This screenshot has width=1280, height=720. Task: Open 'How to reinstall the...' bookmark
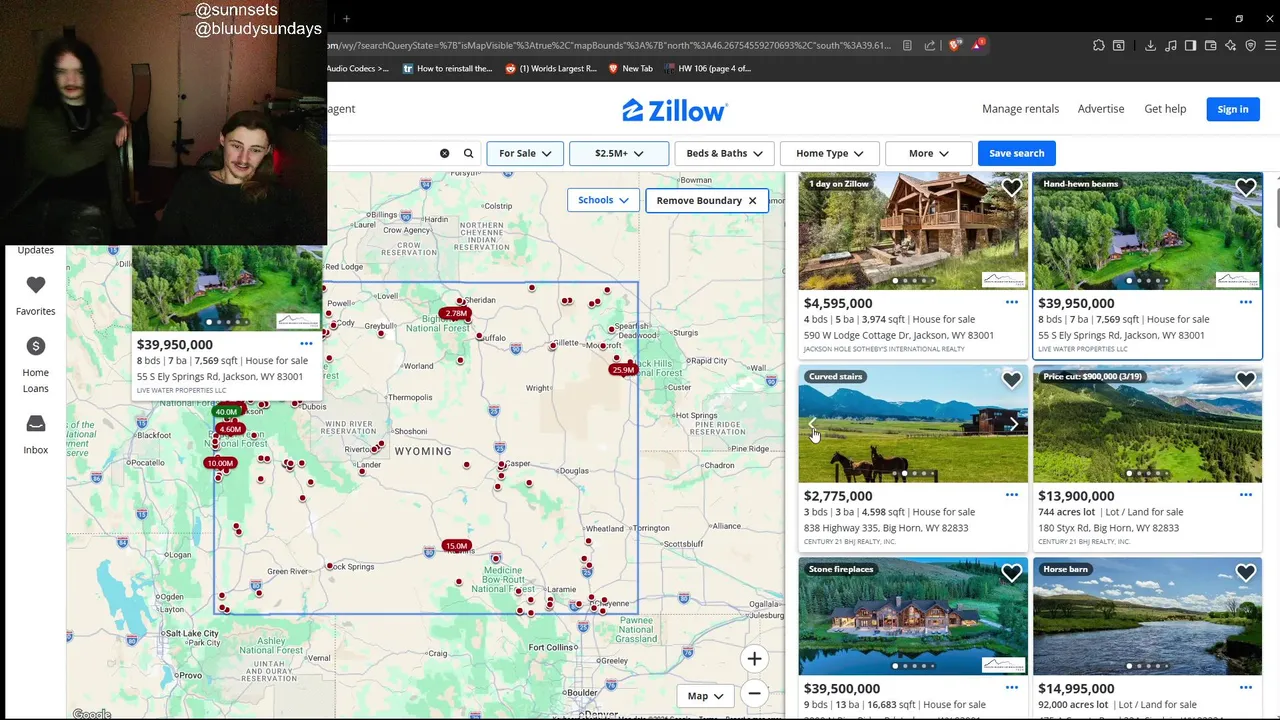click(x=447, y=69)
